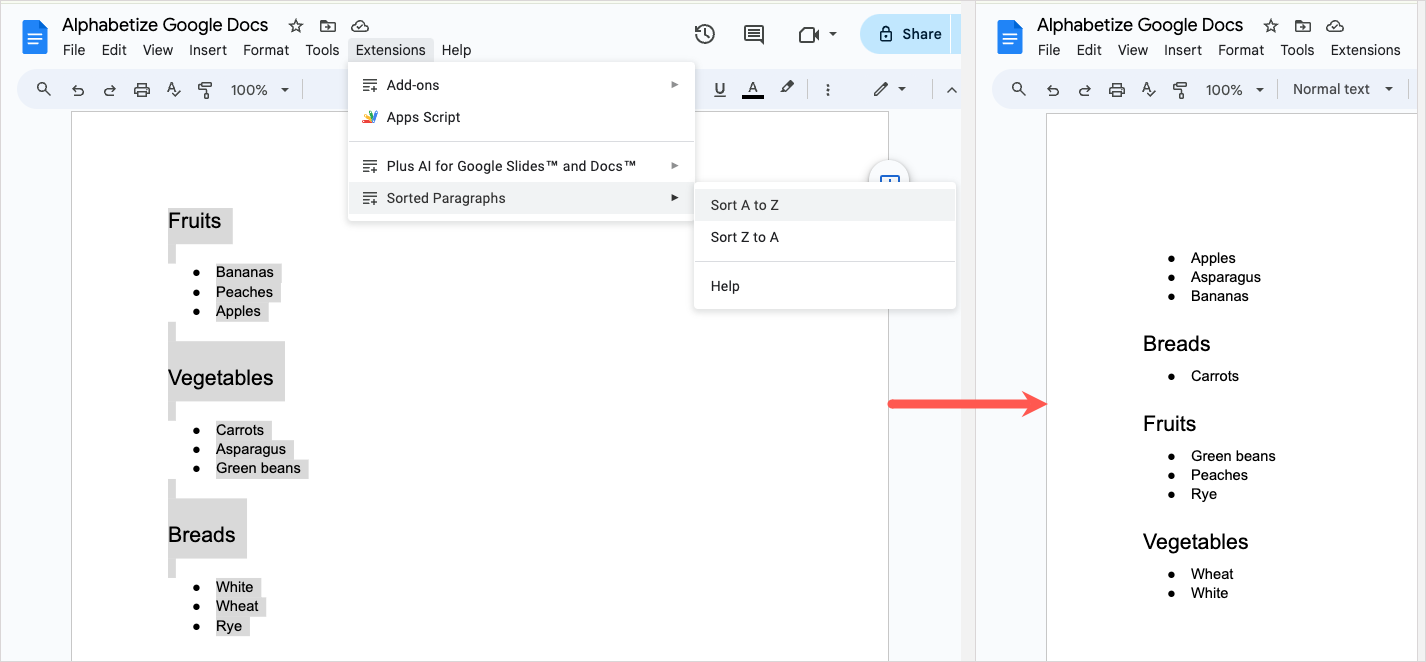Click move-to-folder icon in right window
This screenshot has width=1426, height=662.
tap(1302, 26)
